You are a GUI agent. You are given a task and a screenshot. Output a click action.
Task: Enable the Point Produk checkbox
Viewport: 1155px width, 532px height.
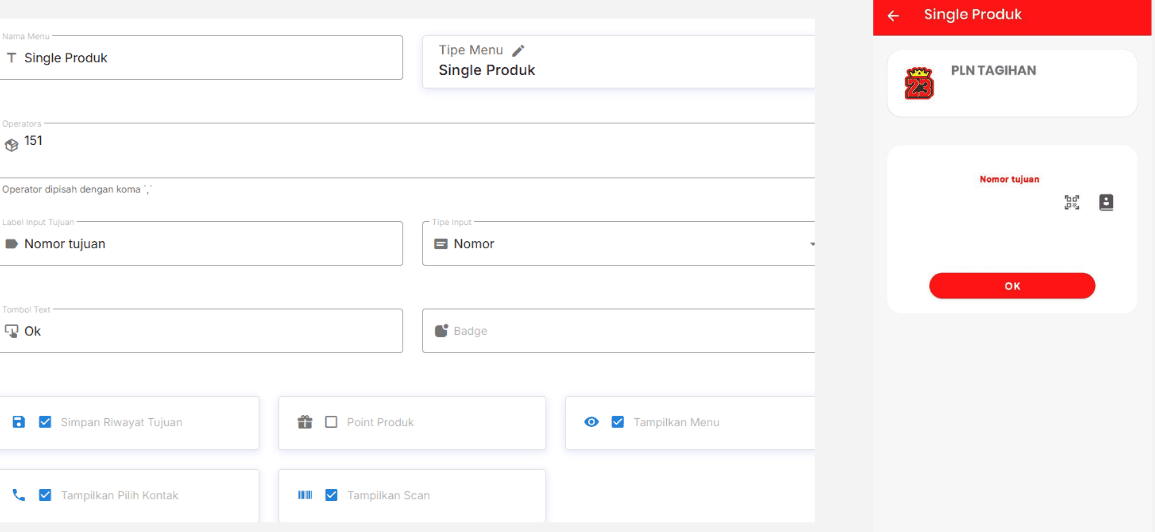coord(331,422)
